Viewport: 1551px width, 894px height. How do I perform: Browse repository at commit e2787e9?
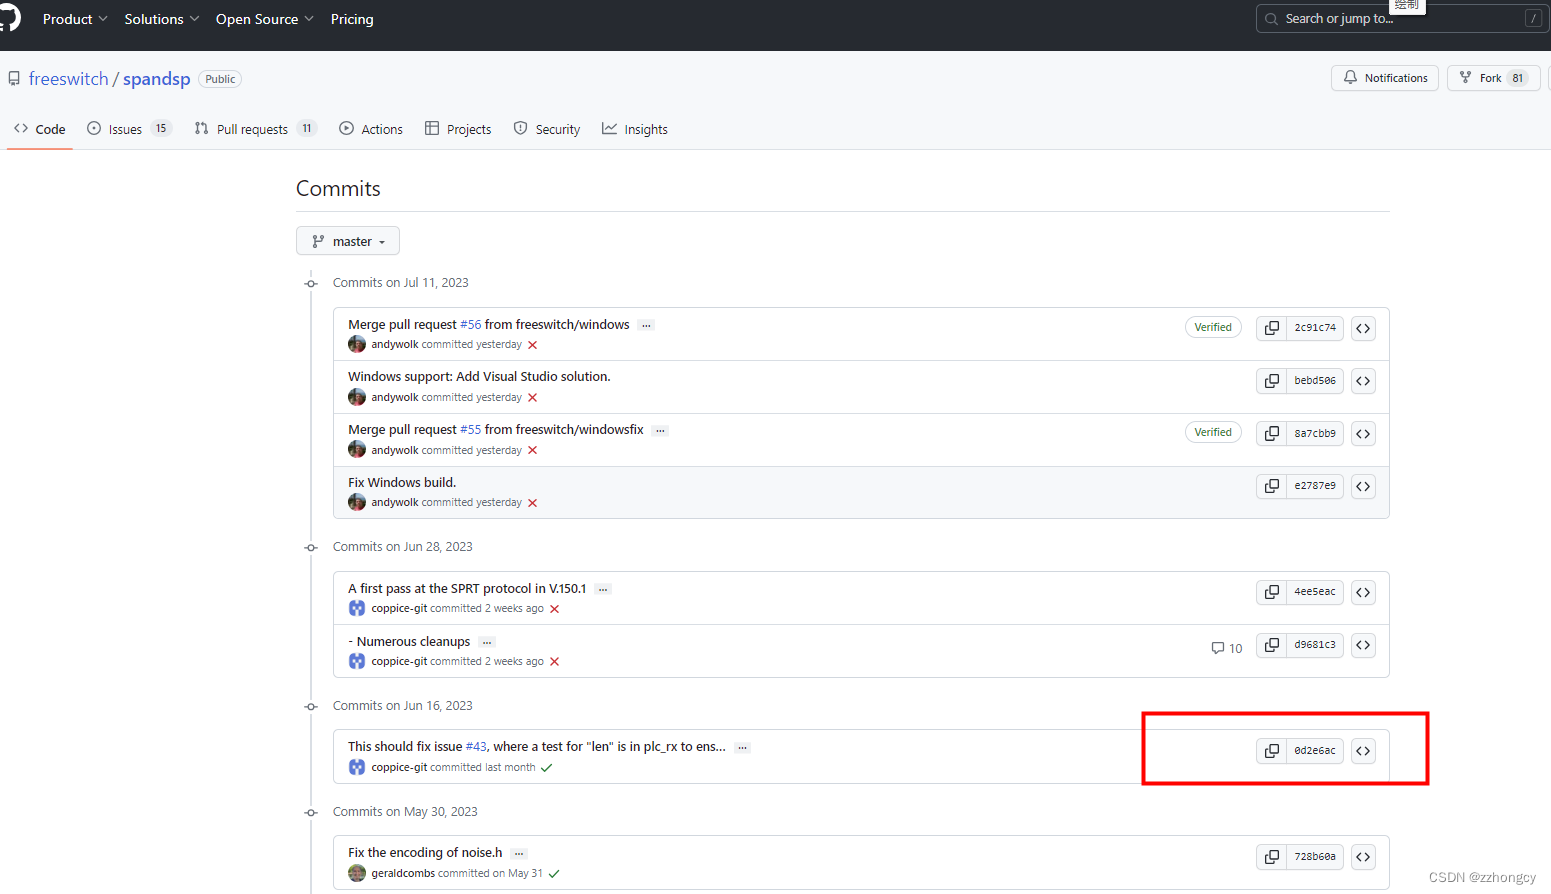tap(1363, 486)
